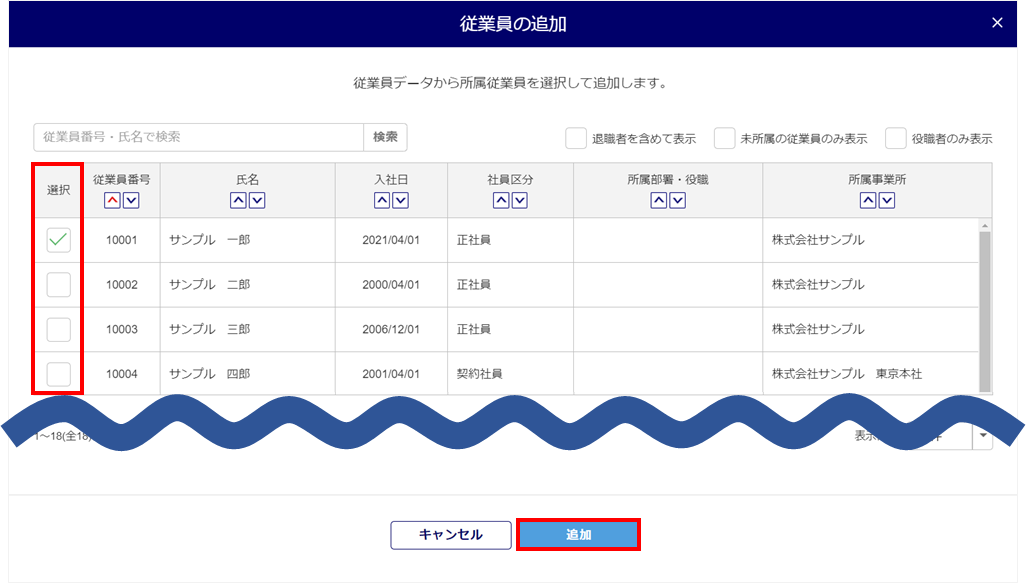1026x583 pixels.
Task: Sort 入社日 column descending
Action: [401, 201]
